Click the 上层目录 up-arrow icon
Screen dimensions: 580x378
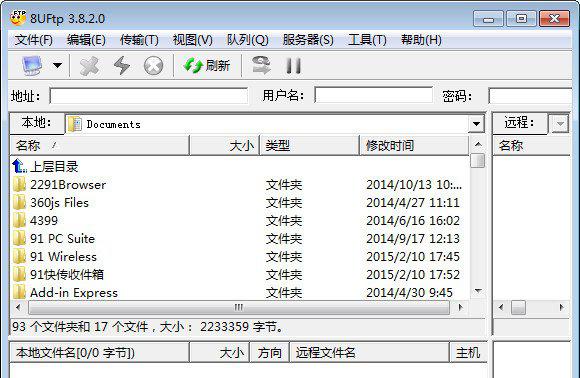[x=19, y=166]
